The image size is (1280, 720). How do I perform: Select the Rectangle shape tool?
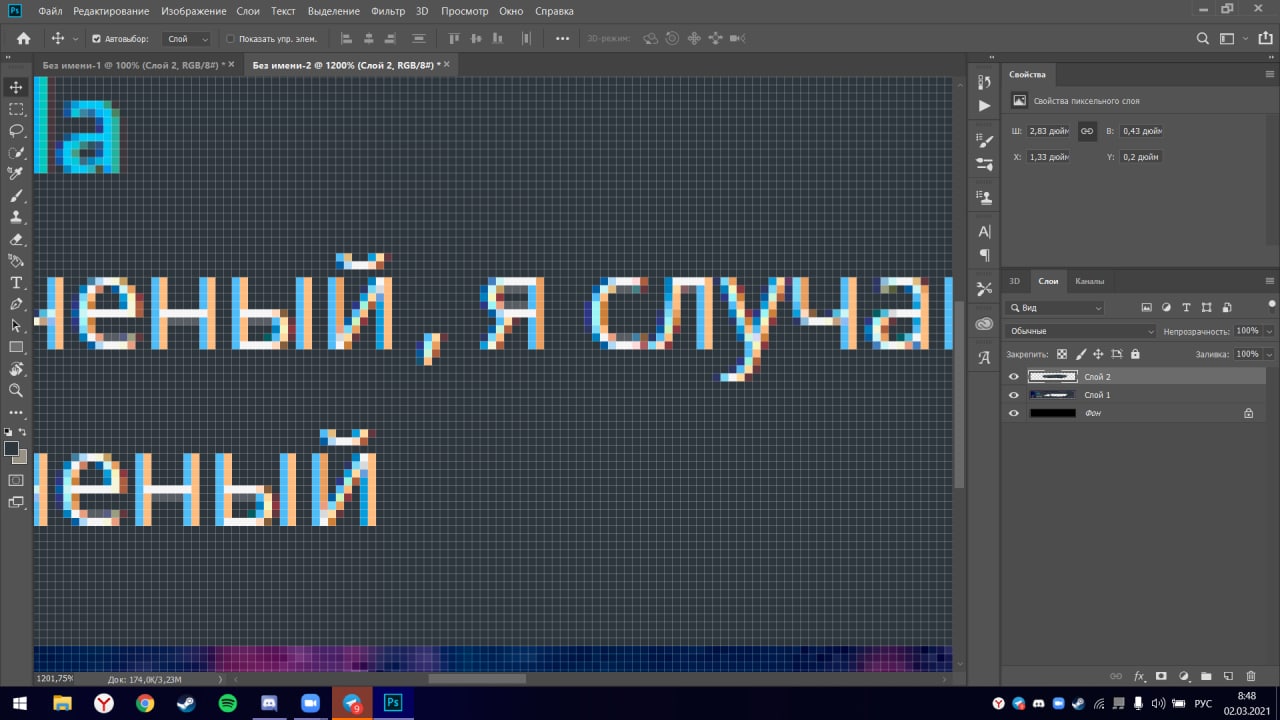click(x=16, y=347)
